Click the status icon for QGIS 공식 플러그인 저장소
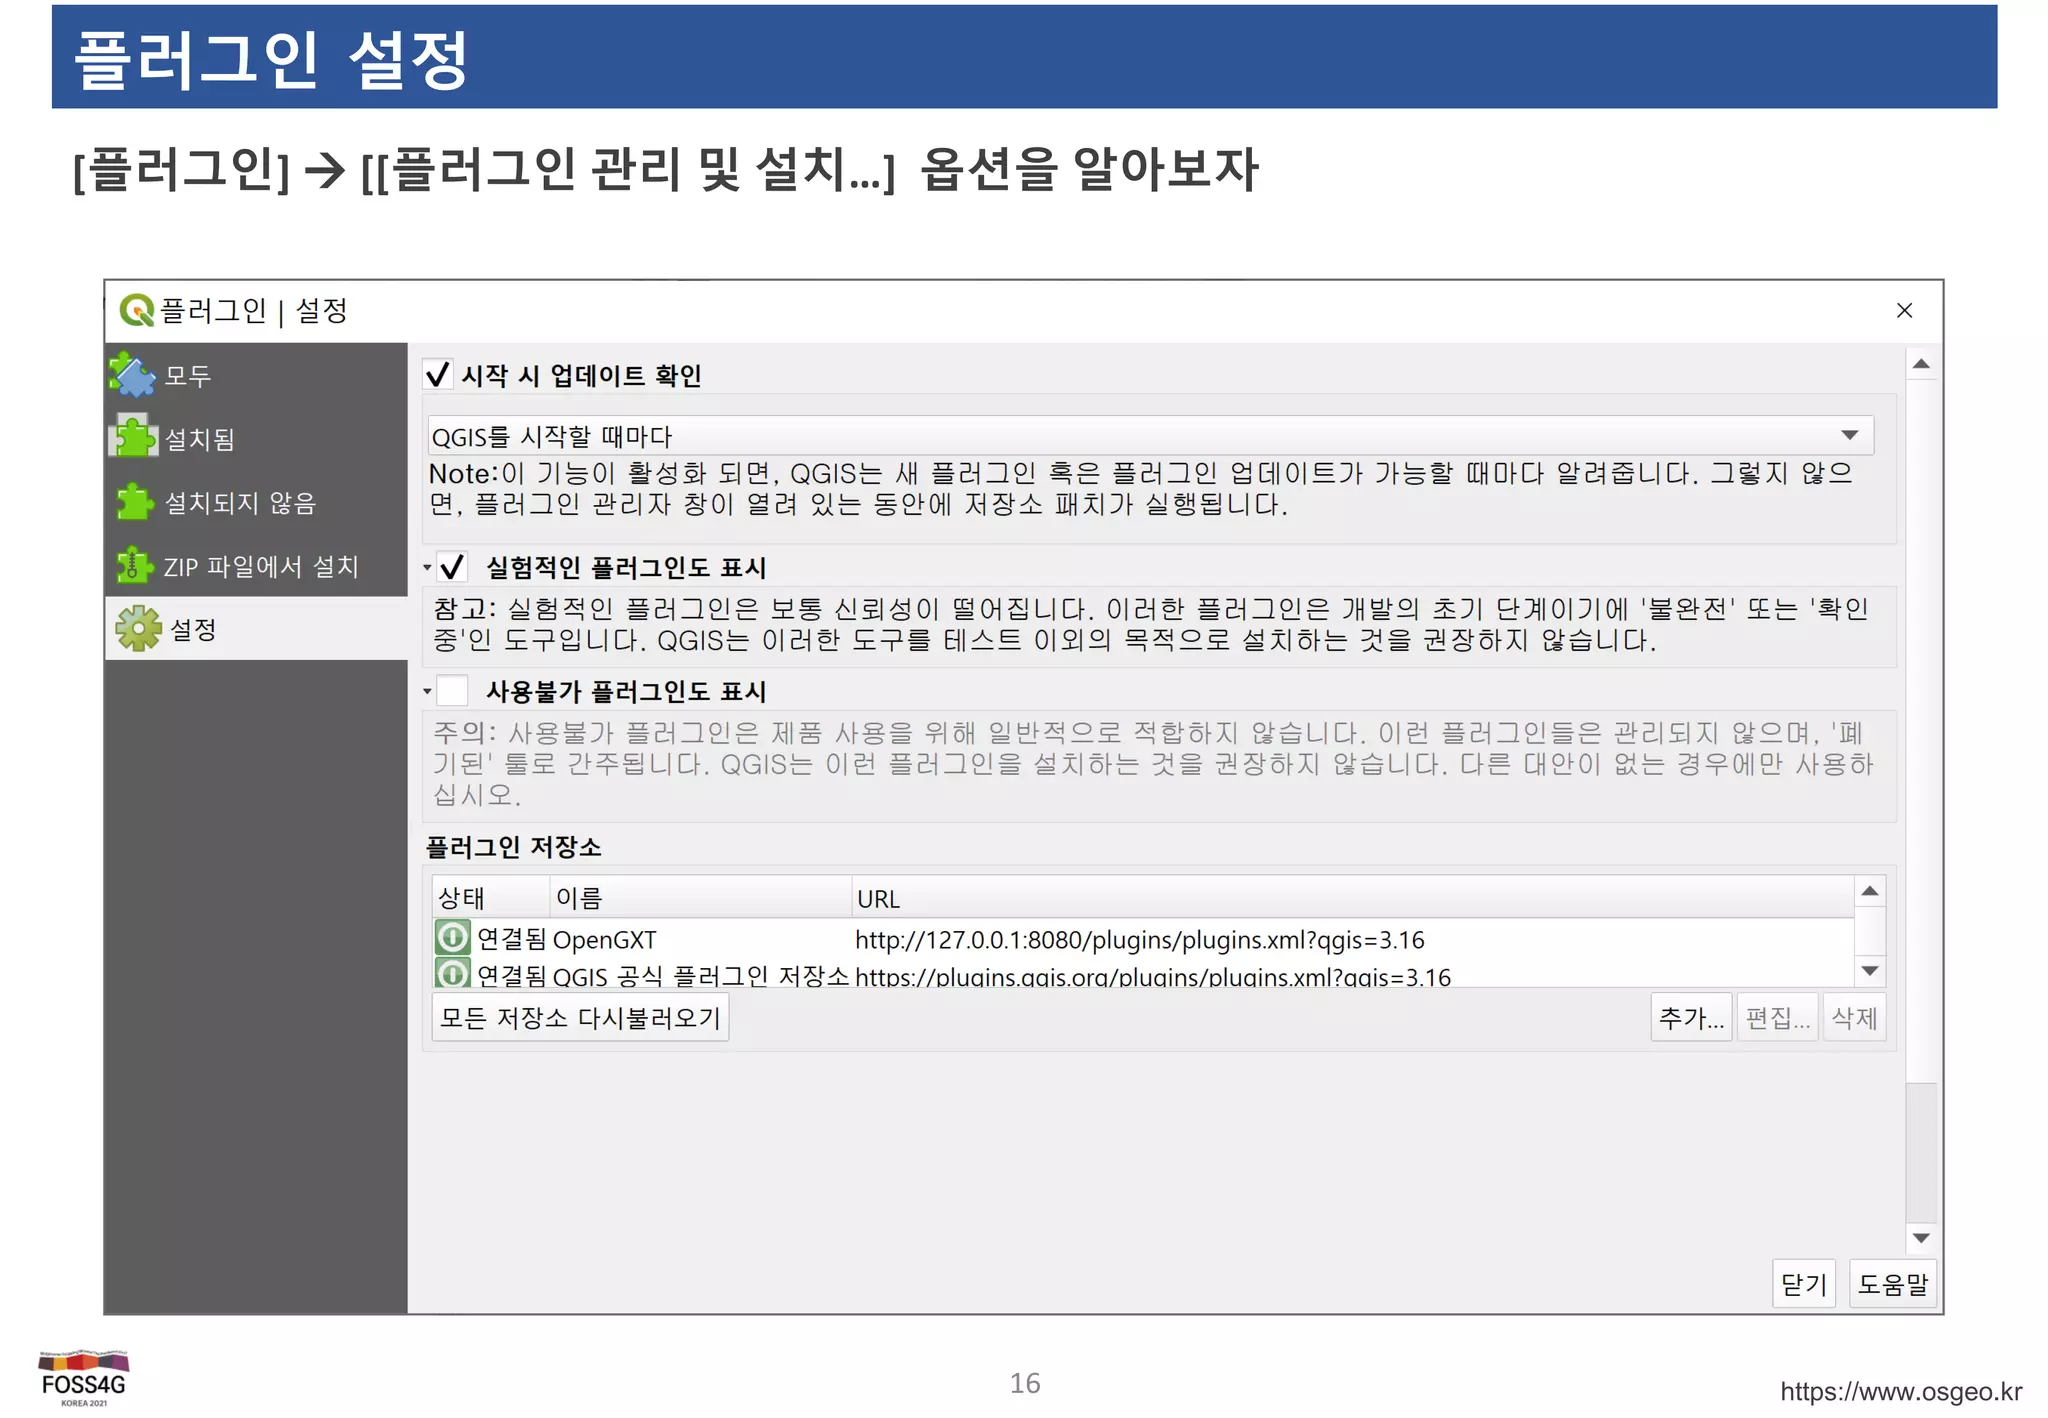The width and height of the screenshot is (2048, 1418). 452,972
